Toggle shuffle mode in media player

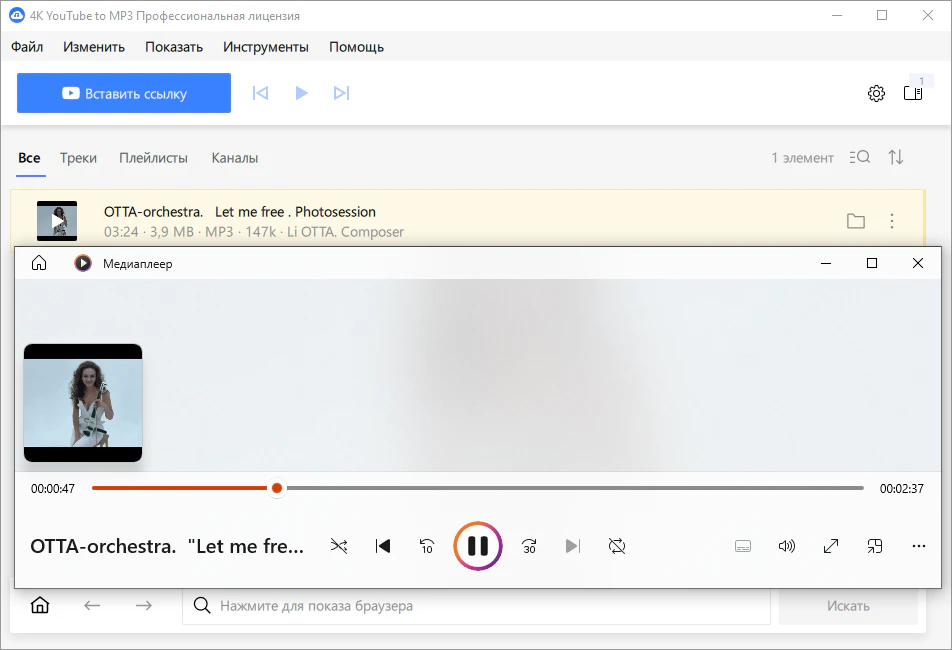pos(339,546)
